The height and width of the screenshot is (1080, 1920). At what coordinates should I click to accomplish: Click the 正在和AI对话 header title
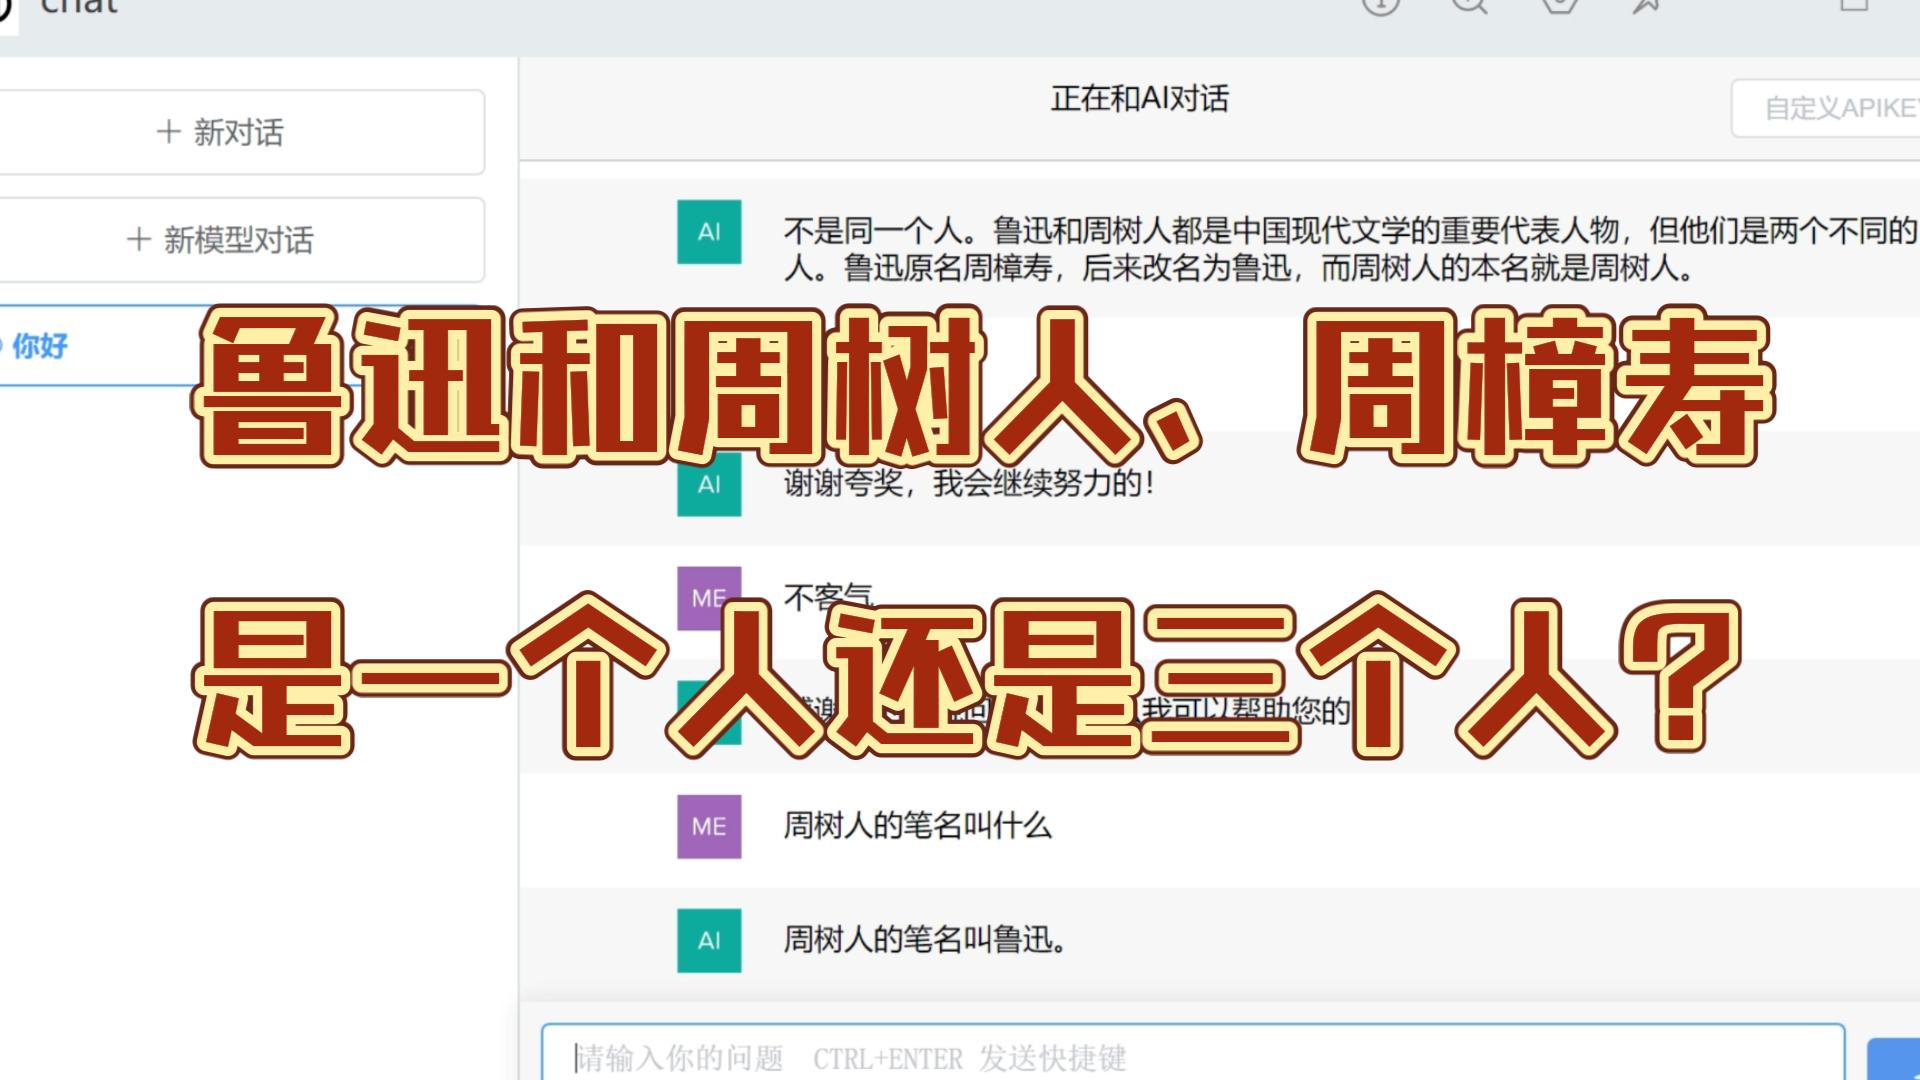pos(1139,98)
